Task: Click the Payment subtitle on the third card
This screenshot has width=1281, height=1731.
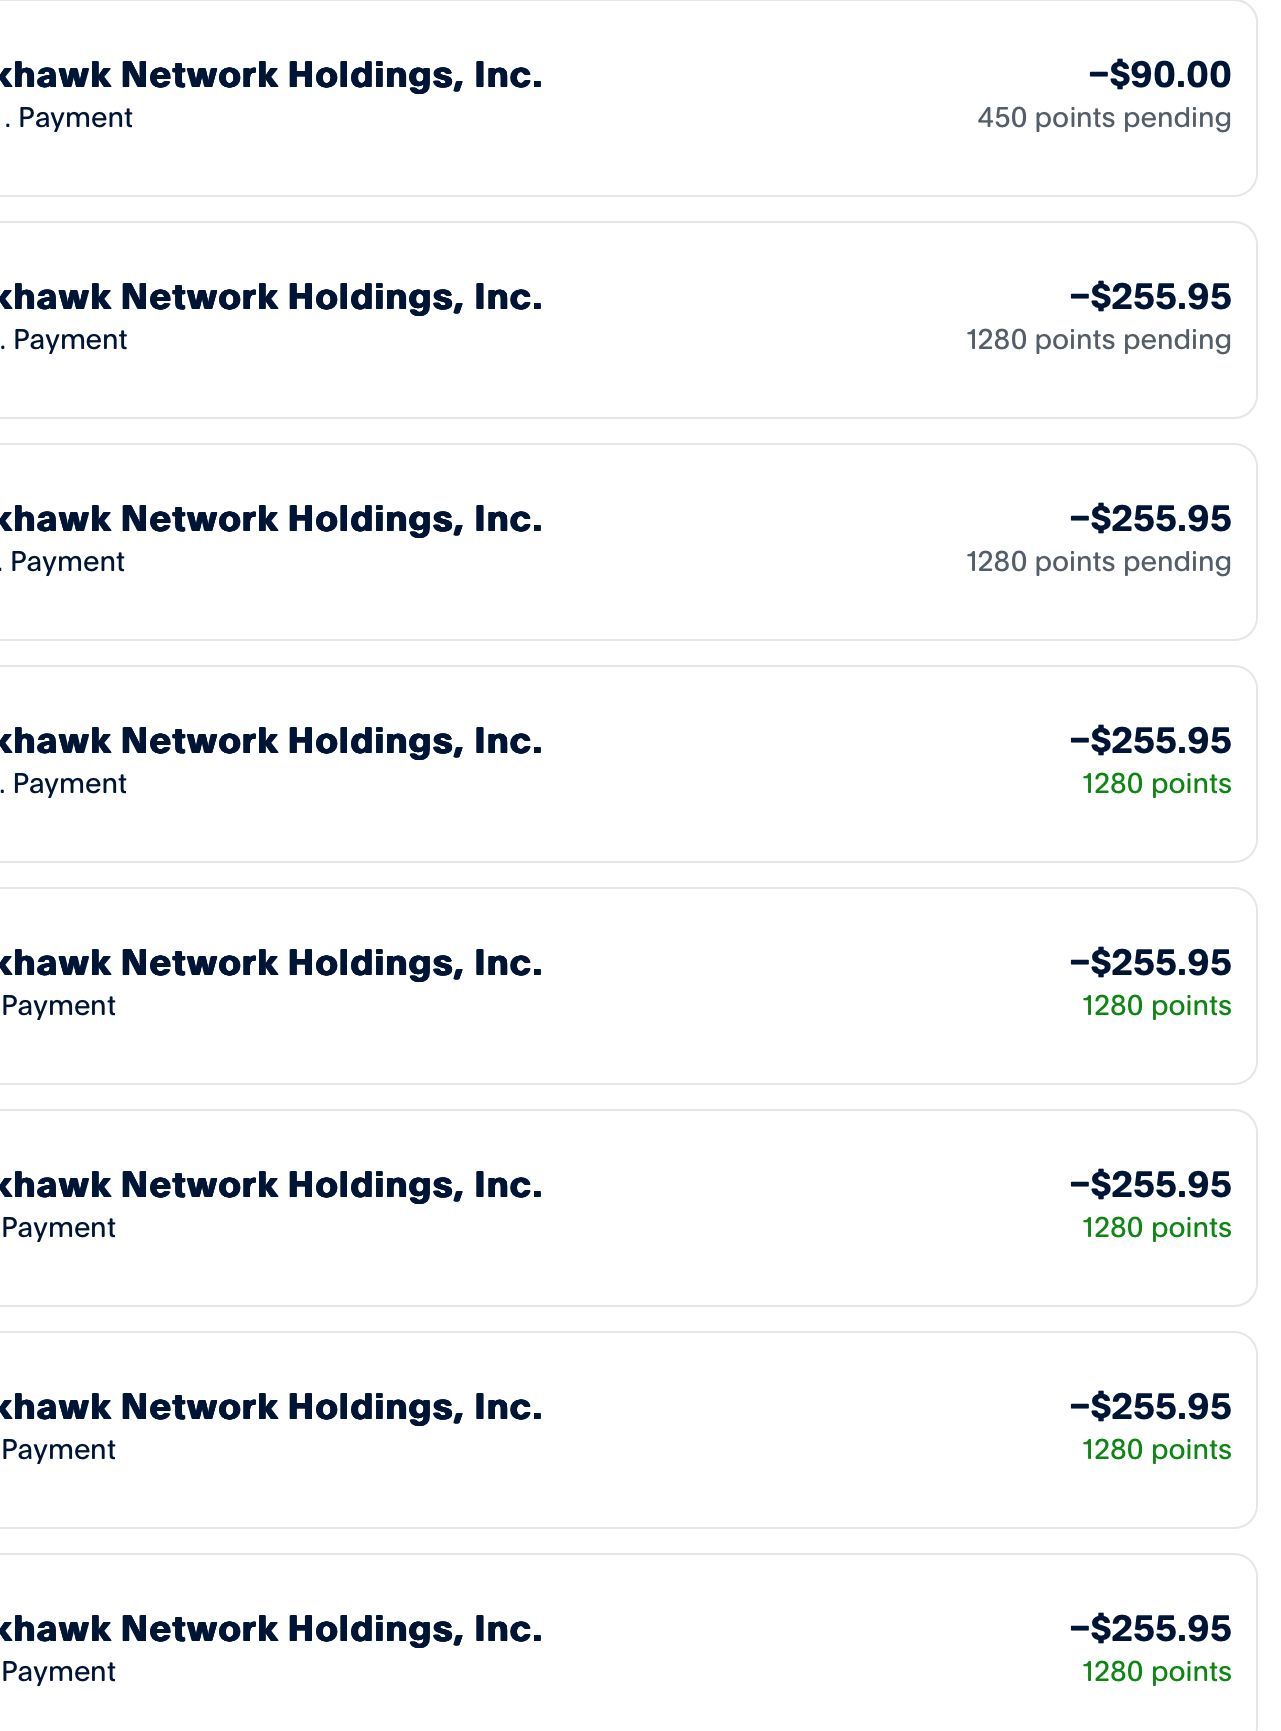Action: click(62, 562)
